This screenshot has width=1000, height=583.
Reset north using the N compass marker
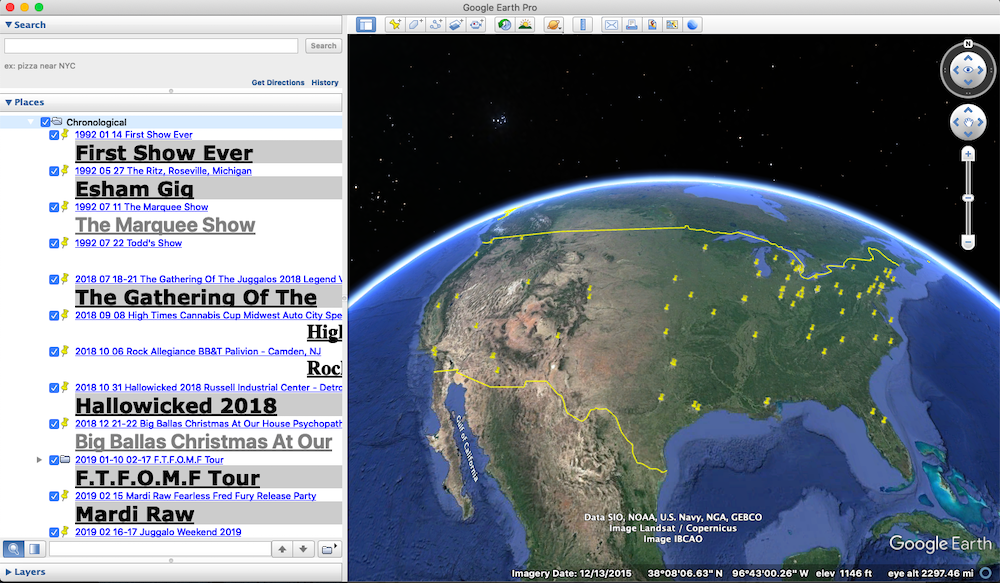coord(968,44)
